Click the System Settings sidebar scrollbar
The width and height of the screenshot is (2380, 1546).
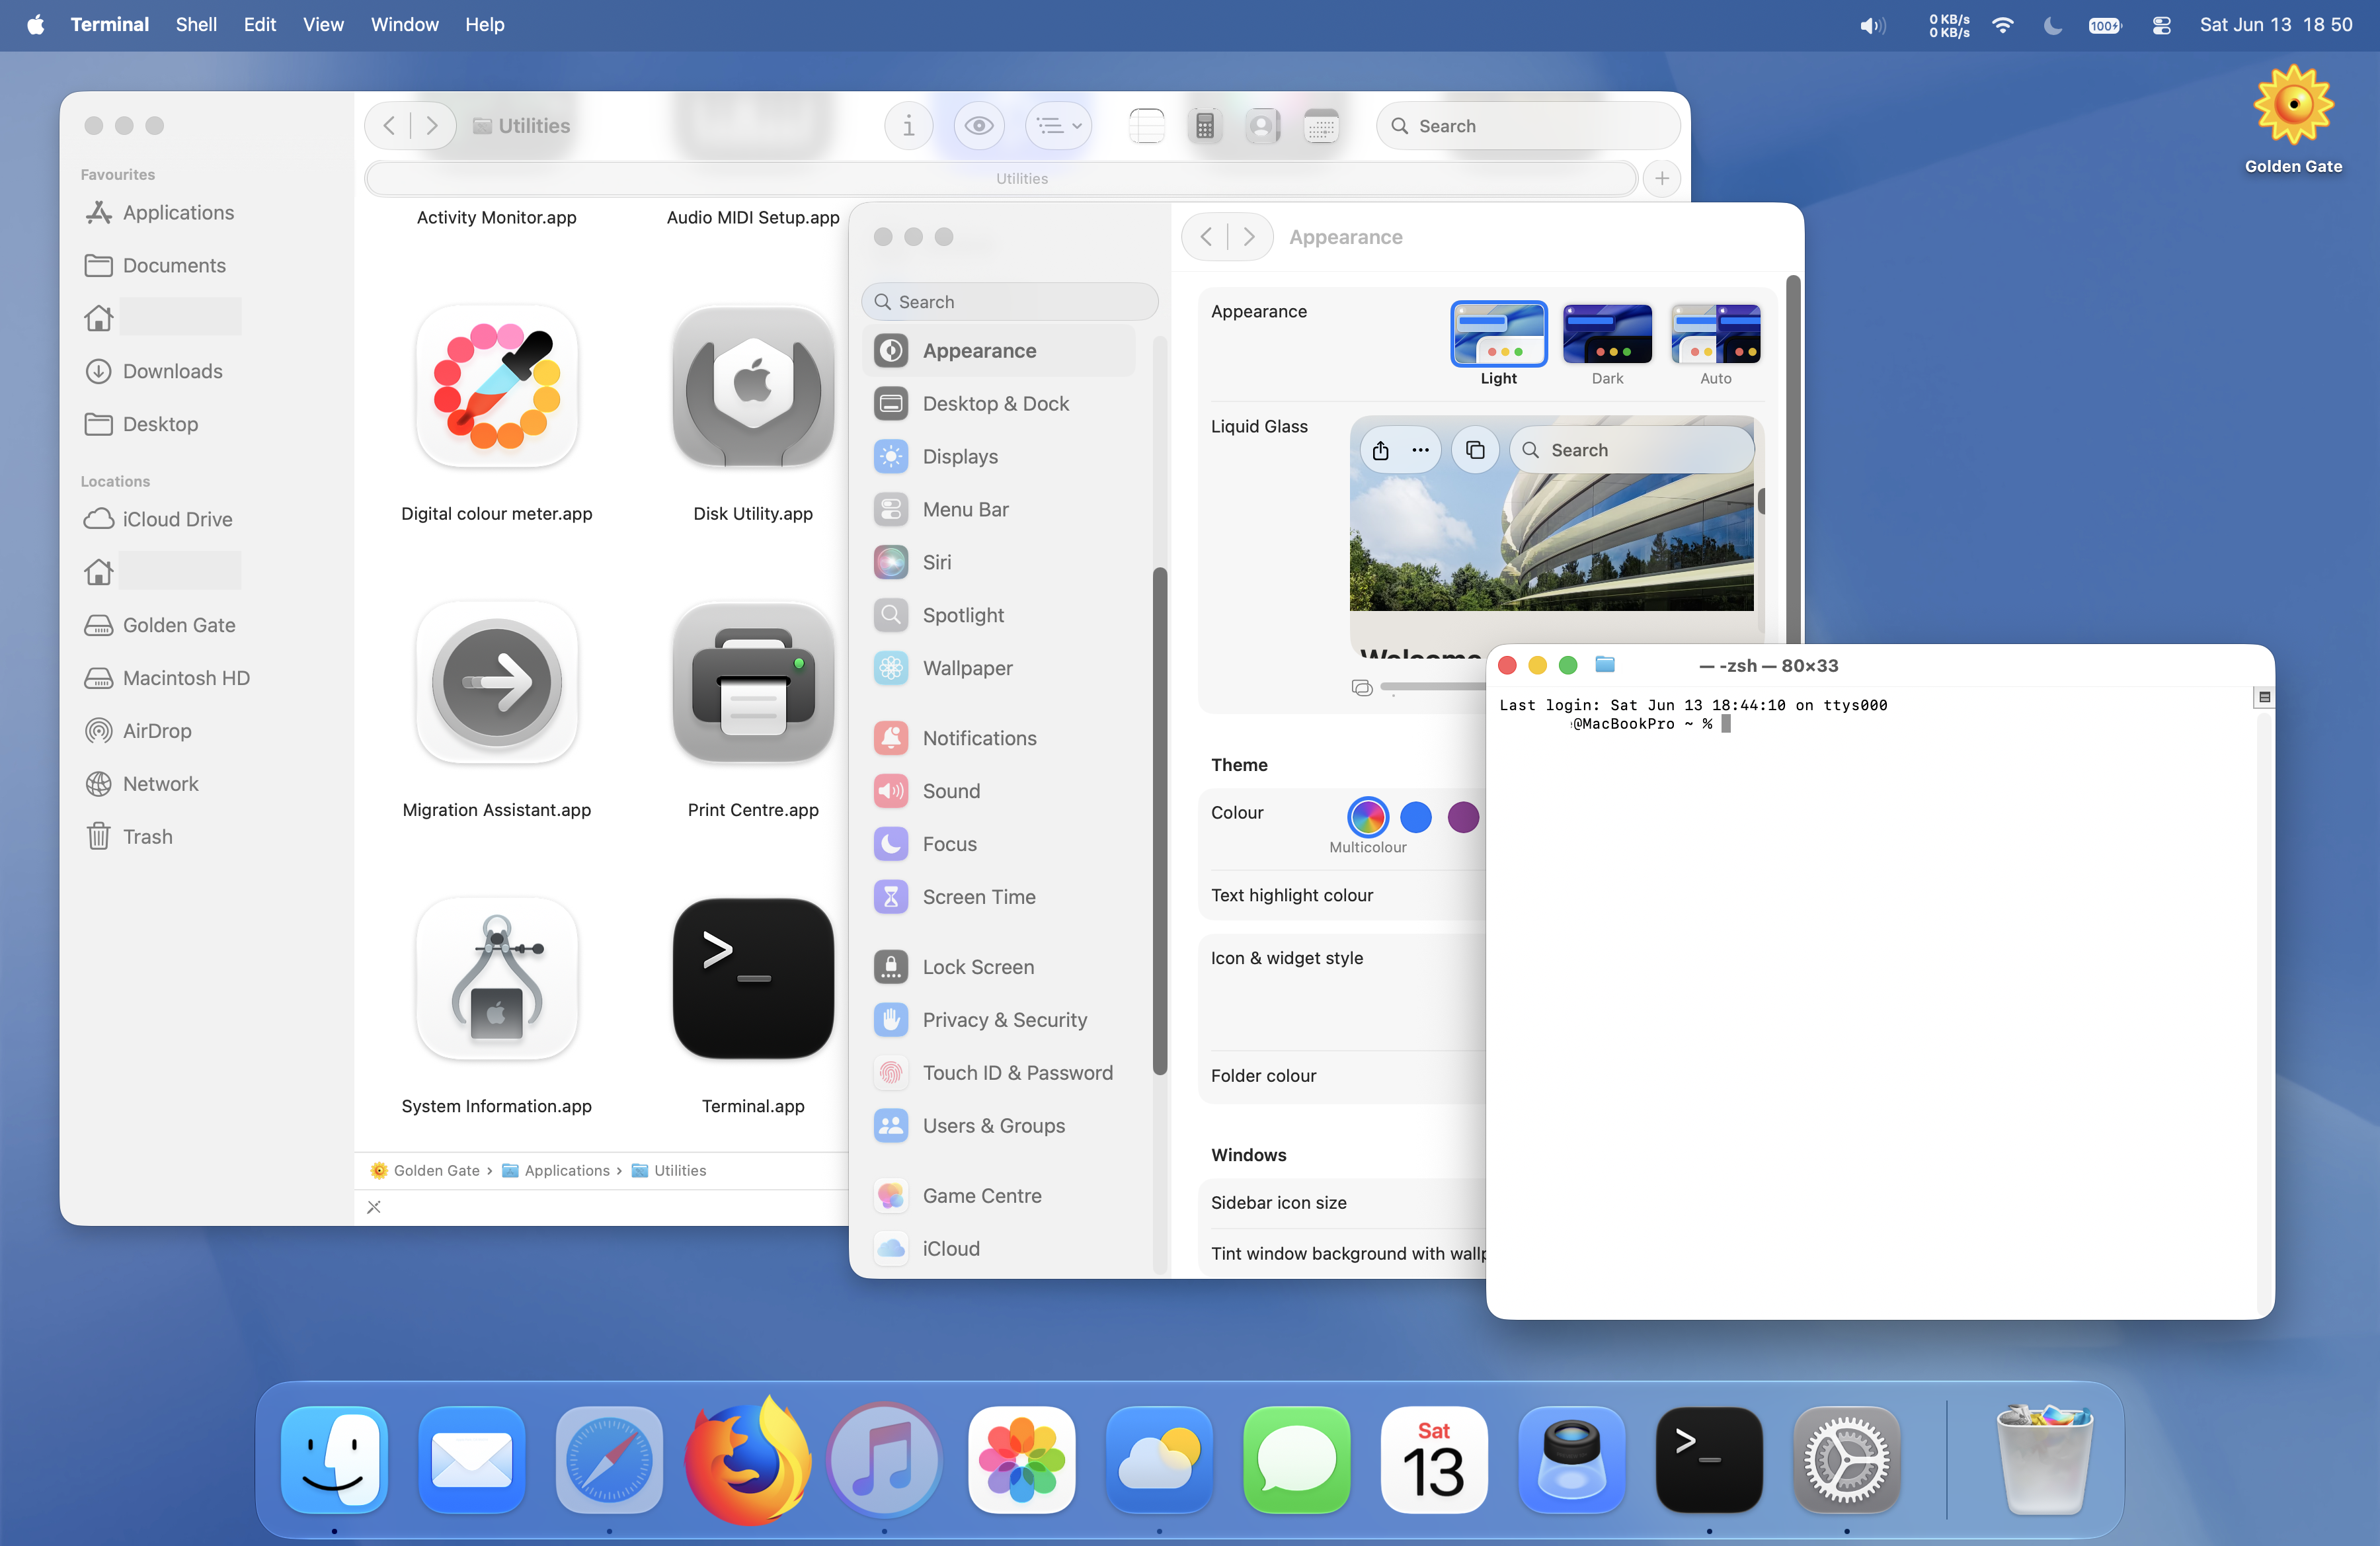click(x=1160, y=821)
